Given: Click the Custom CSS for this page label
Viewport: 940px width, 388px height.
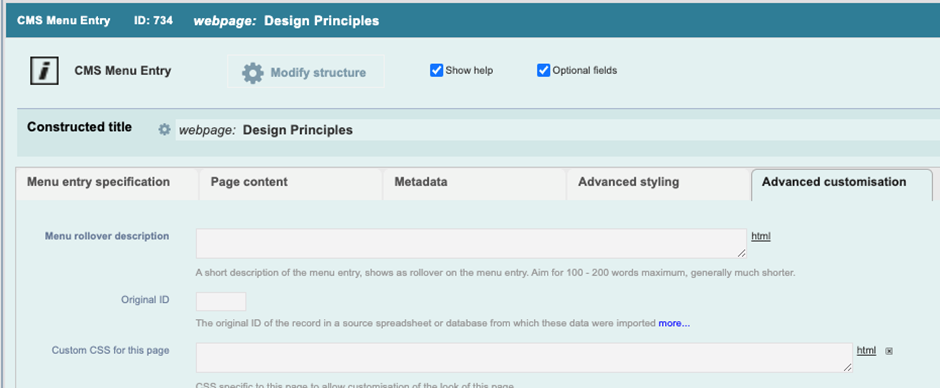Looking at the screenshot, I should [110, 350].
